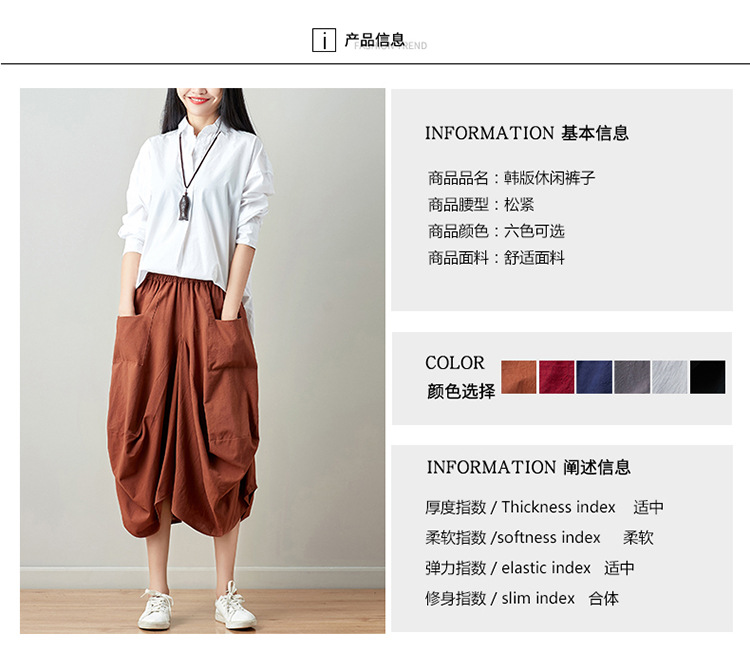Click the waist type line 松紧
The height and width of the screenshot is (653, 750).
click(481, 205)
